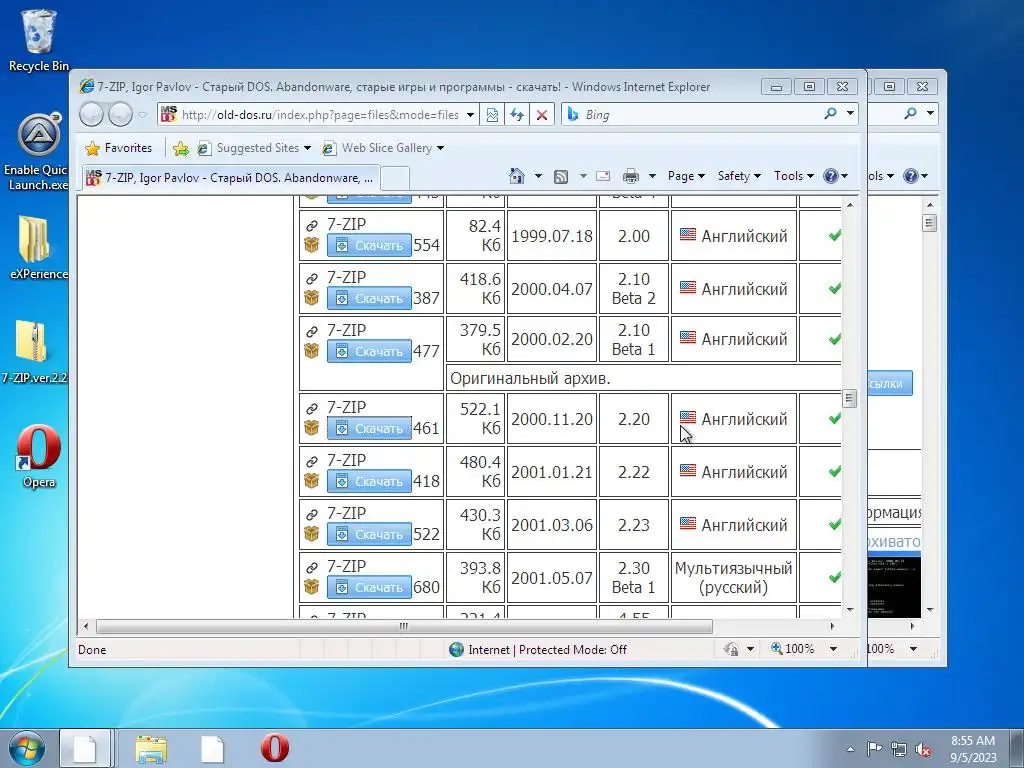Screen dimensions: 1024x768
Task: Open the recent pages dropdown beside Forward
Action: click(142, 115)
